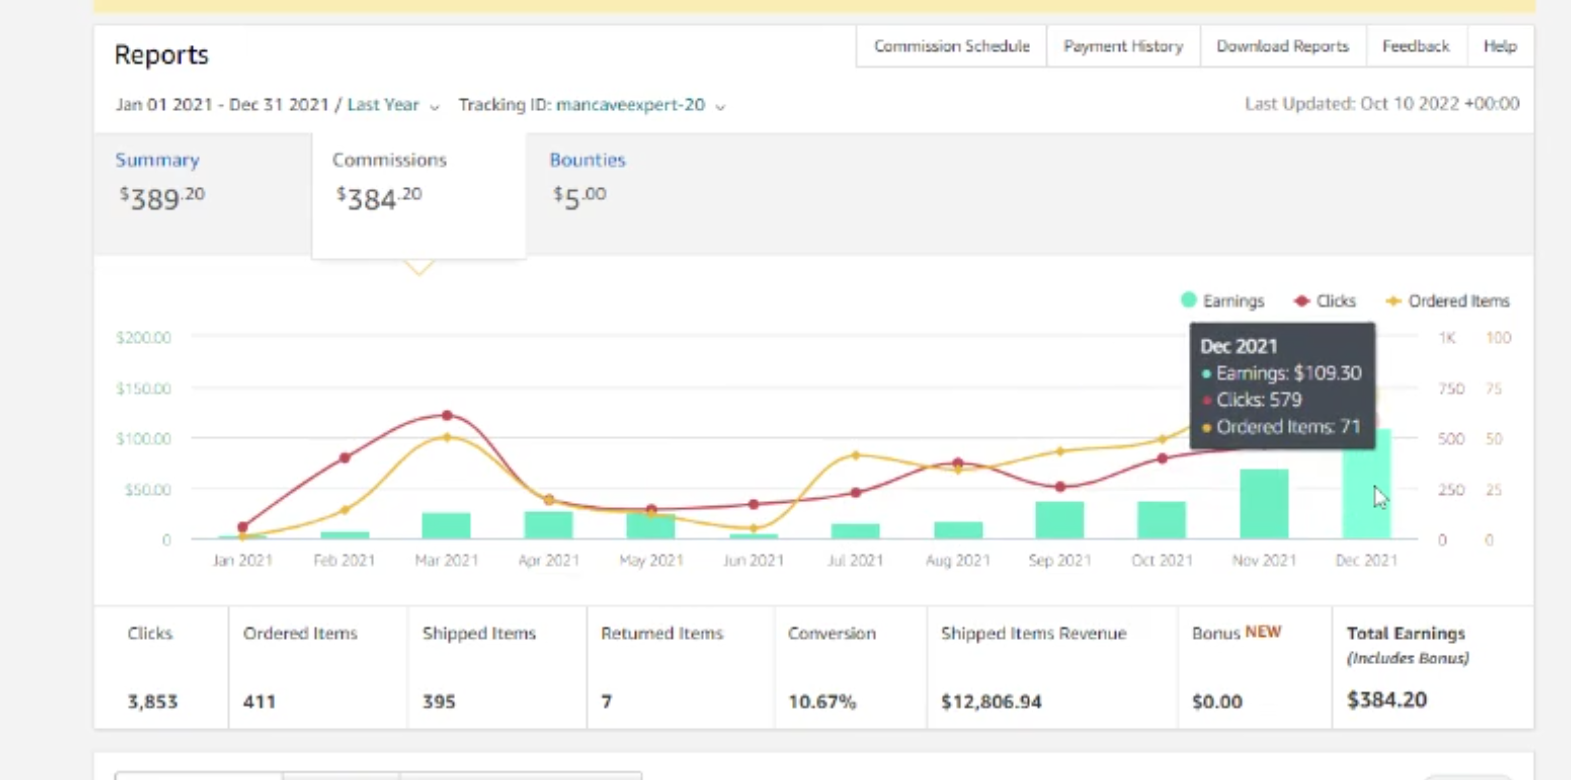Image resolution: width=1571 pixels, height=780 pixels.
Task: Toggle the Clicks legend series
Action: 1325,301
